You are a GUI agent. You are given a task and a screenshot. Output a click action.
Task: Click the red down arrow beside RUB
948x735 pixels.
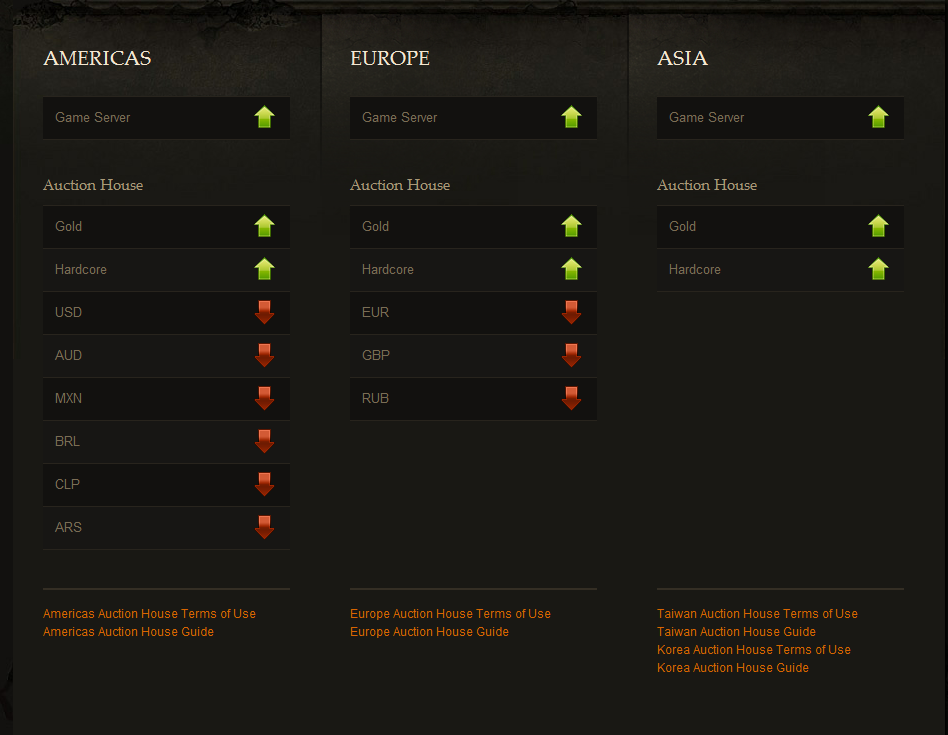click(571, 398)
